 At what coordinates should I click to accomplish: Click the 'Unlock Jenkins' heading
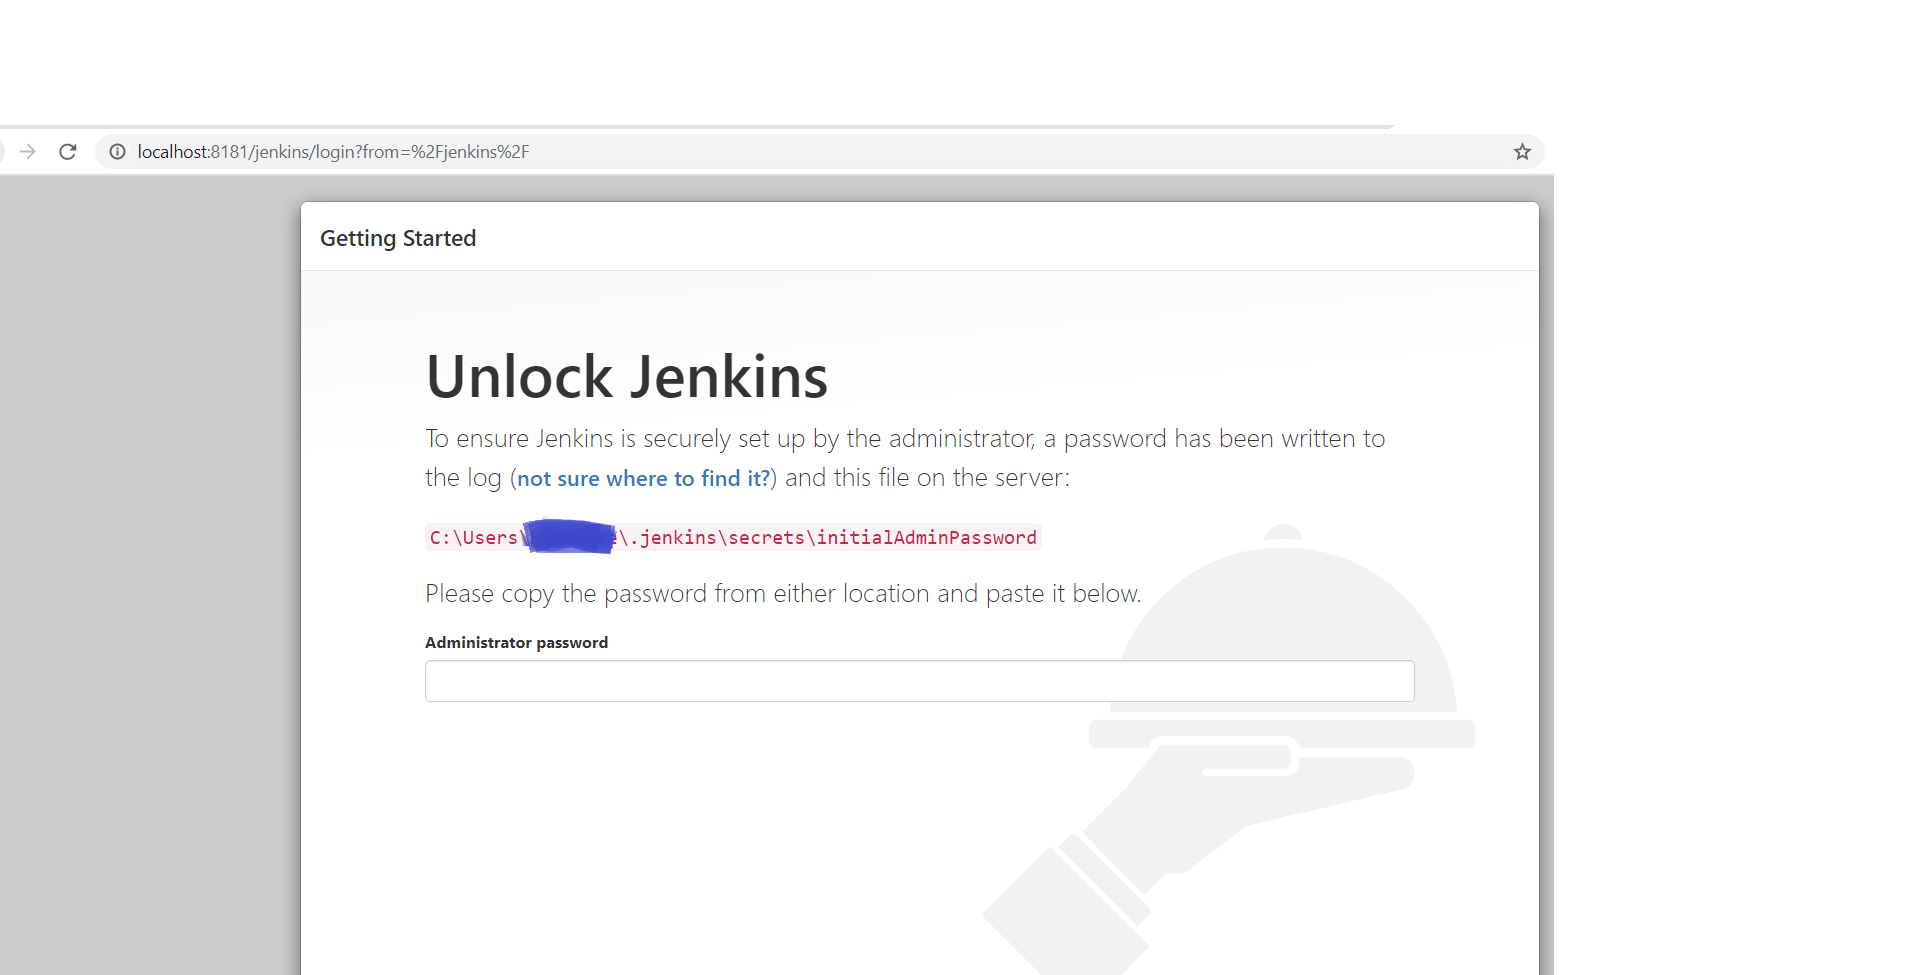pyautogui.click(x=626, y=377)
